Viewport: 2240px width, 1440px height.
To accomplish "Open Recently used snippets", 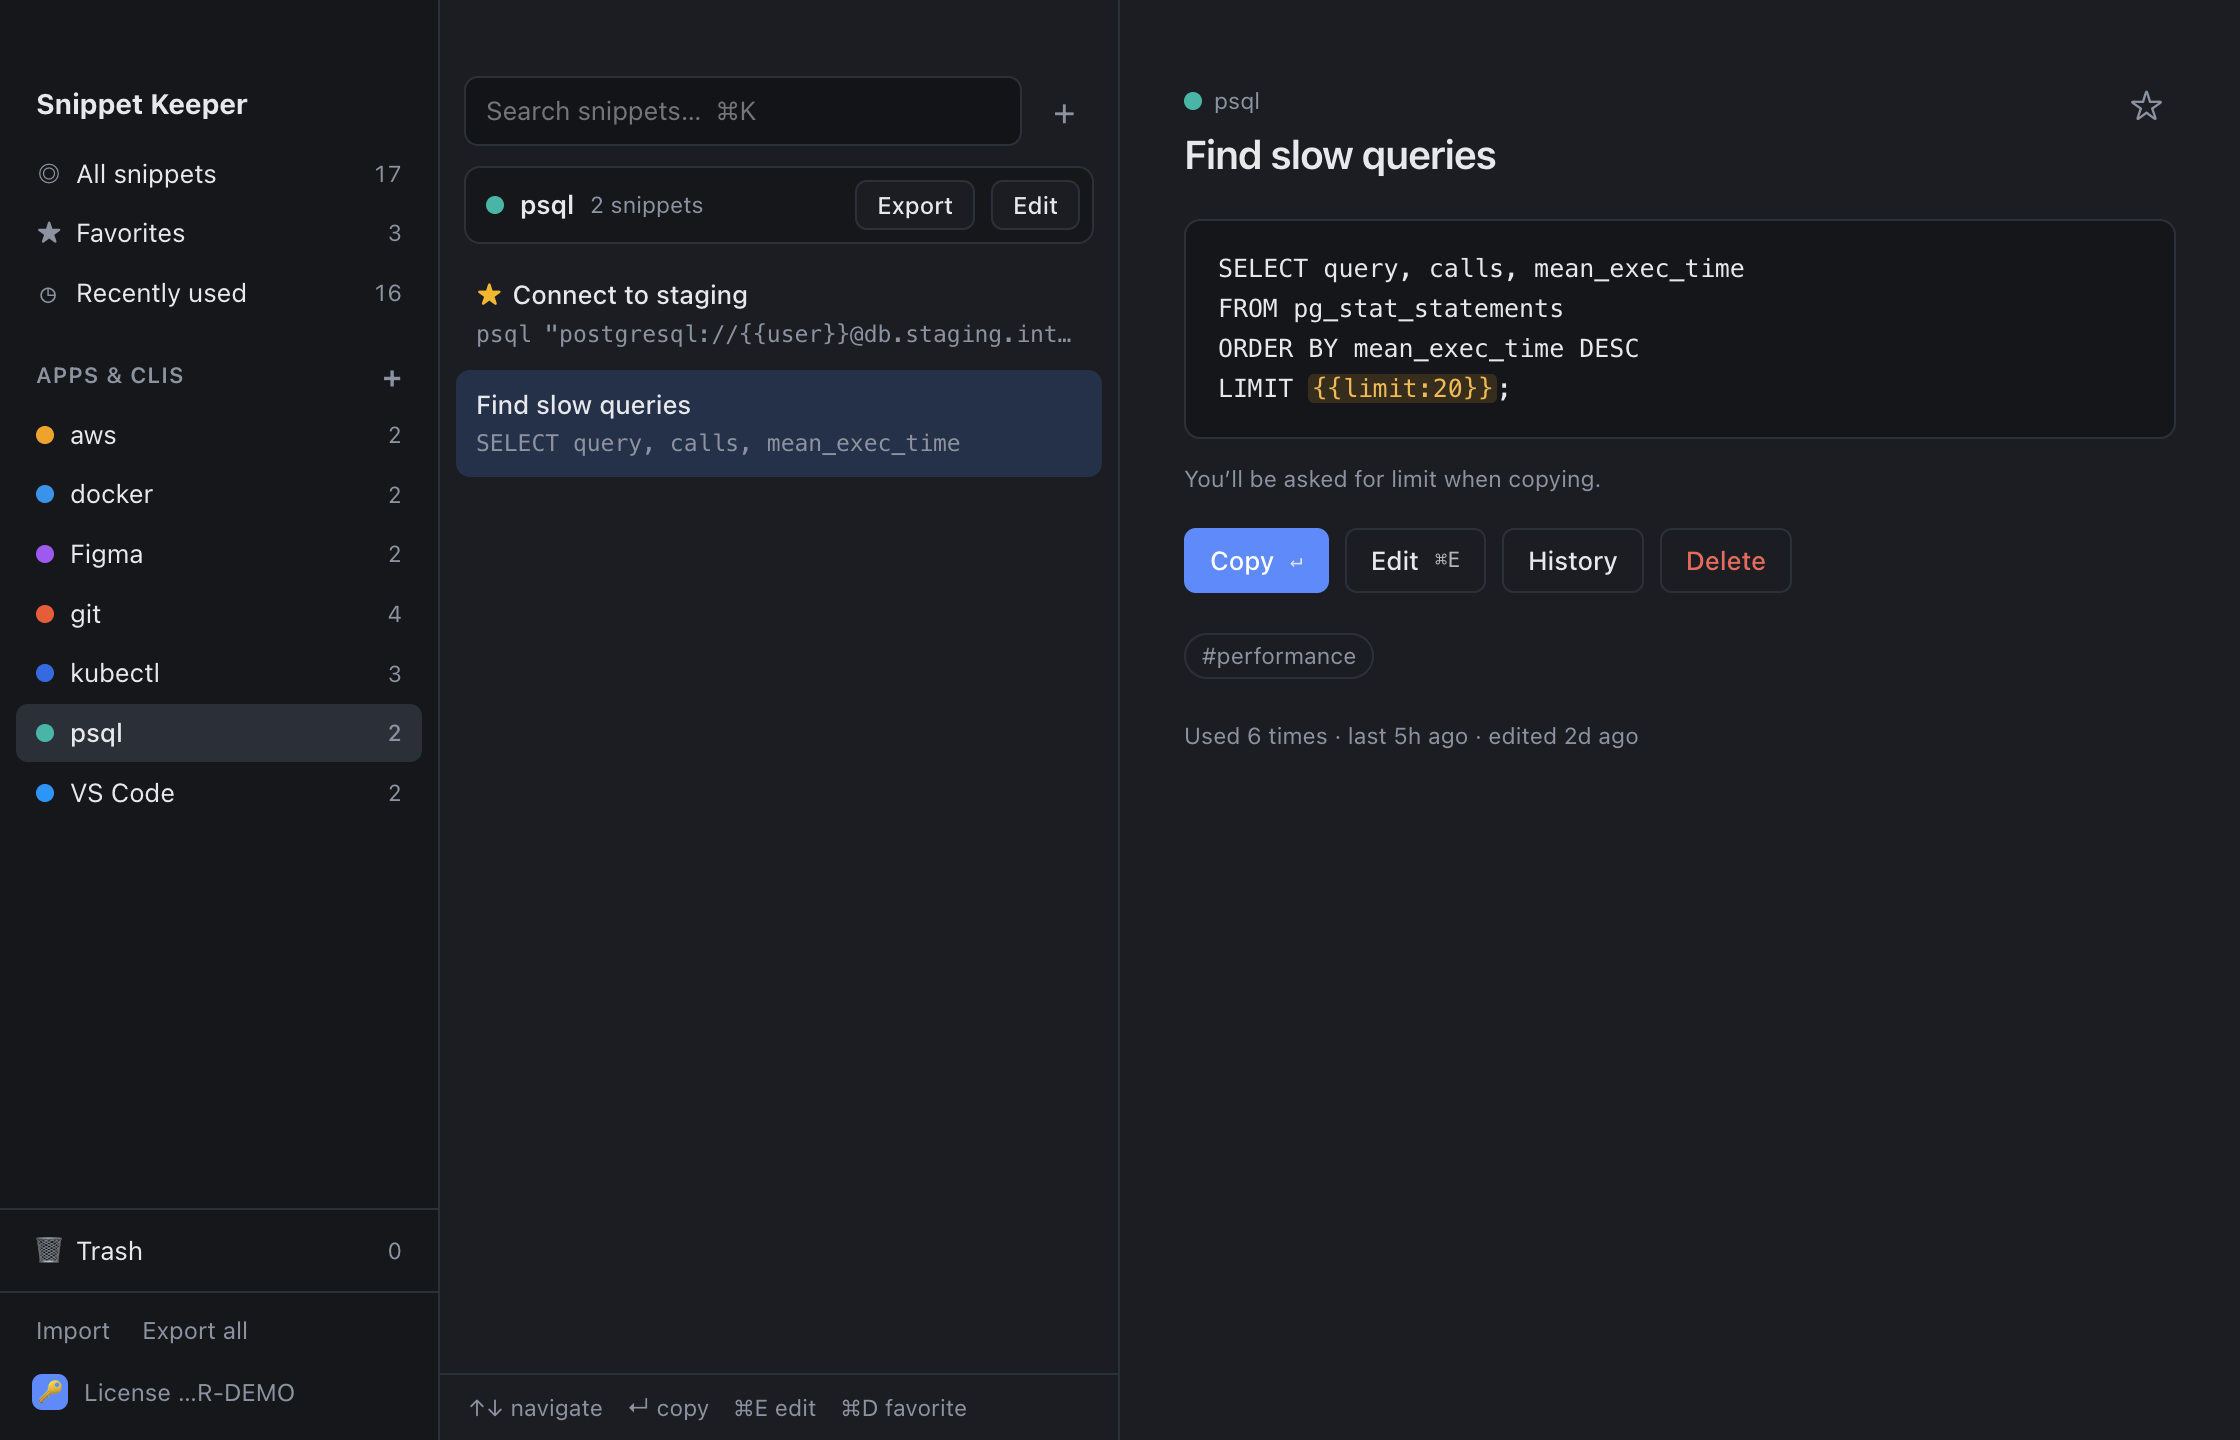I will (219, 293).
